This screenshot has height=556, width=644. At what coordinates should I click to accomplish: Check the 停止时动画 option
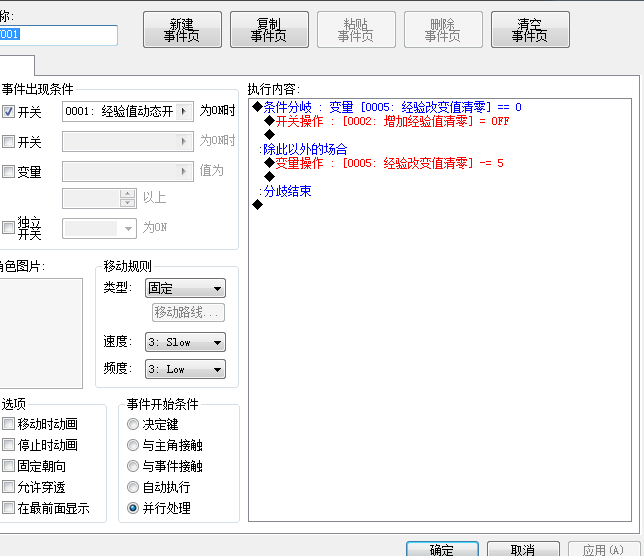[x=8, y=444]
